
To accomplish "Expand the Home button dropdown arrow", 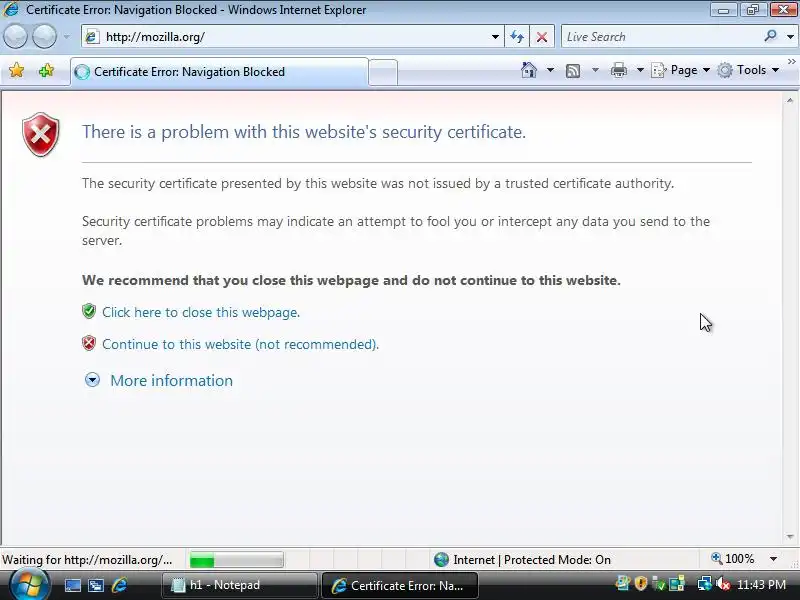I will pos(550,70).
